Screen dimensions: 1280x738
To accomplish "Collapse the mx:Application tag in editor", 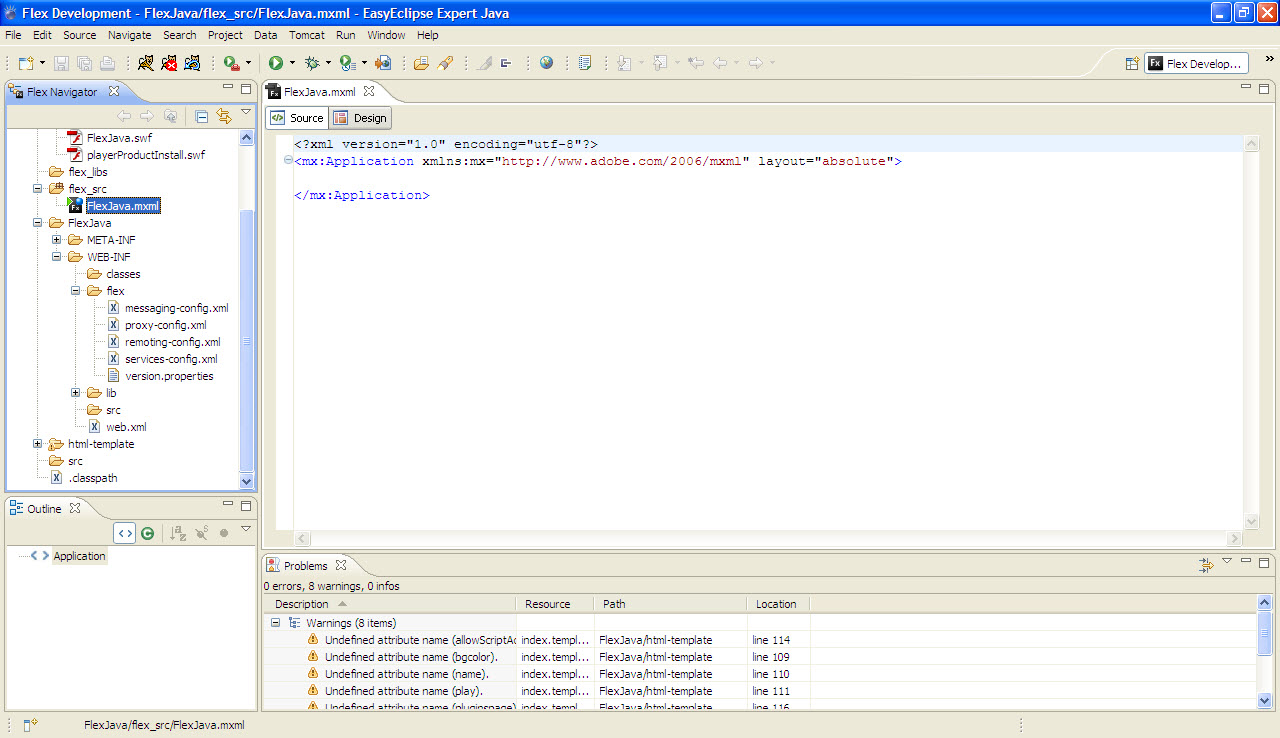I will click(288, 161).
